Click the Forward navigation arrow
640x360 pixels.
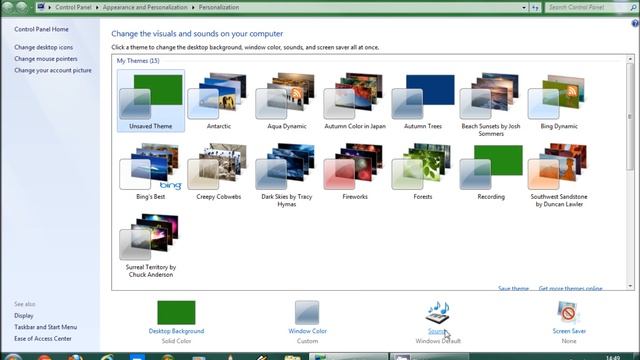click(21, 7)
